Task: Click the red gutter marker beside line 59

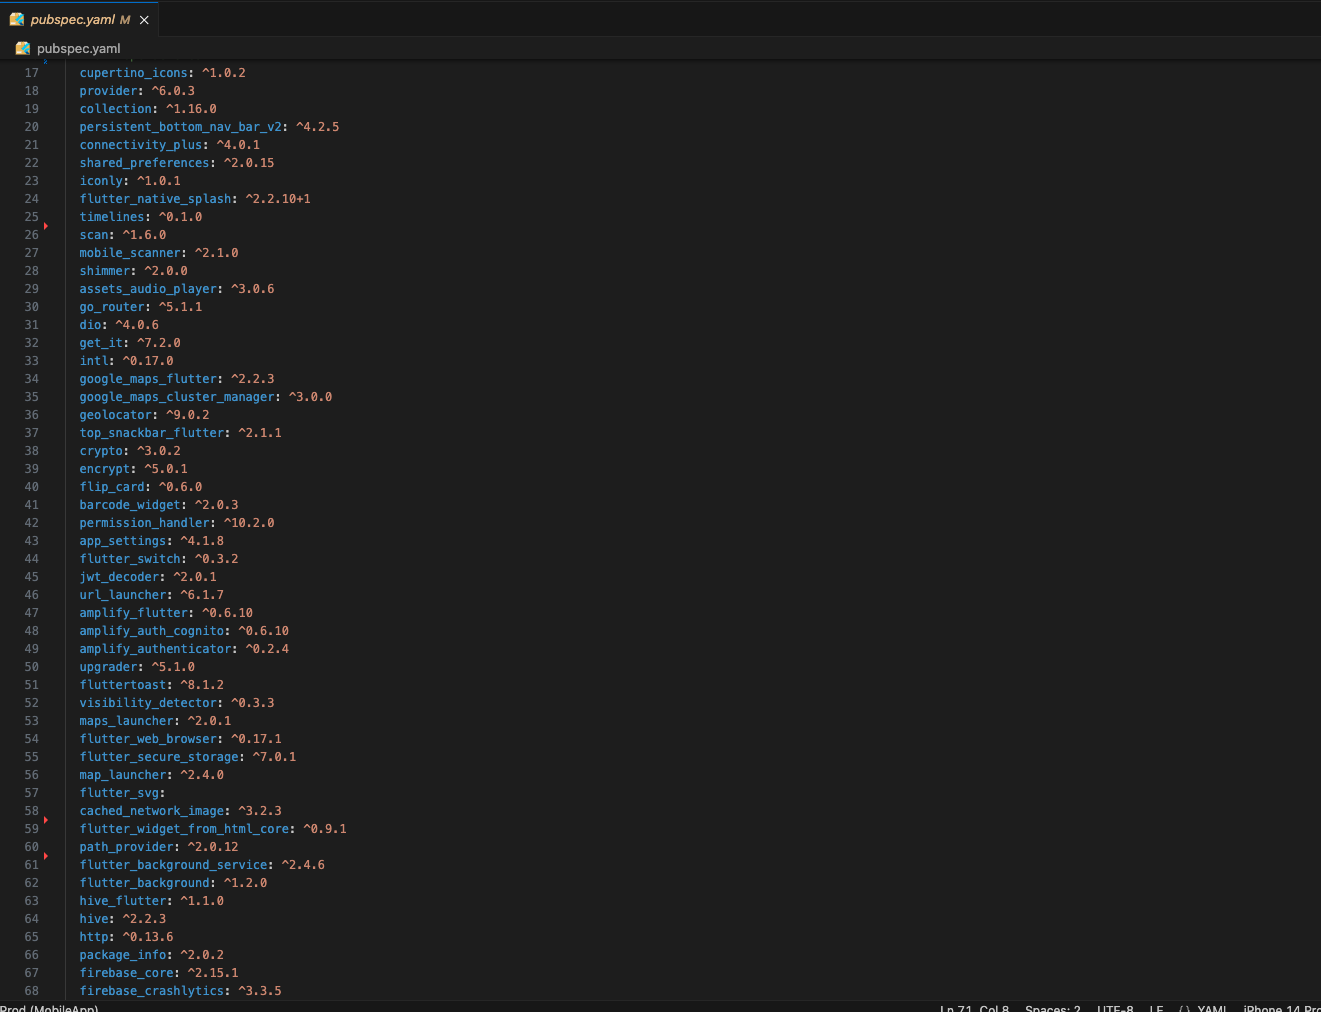Action: click(44, 820)
